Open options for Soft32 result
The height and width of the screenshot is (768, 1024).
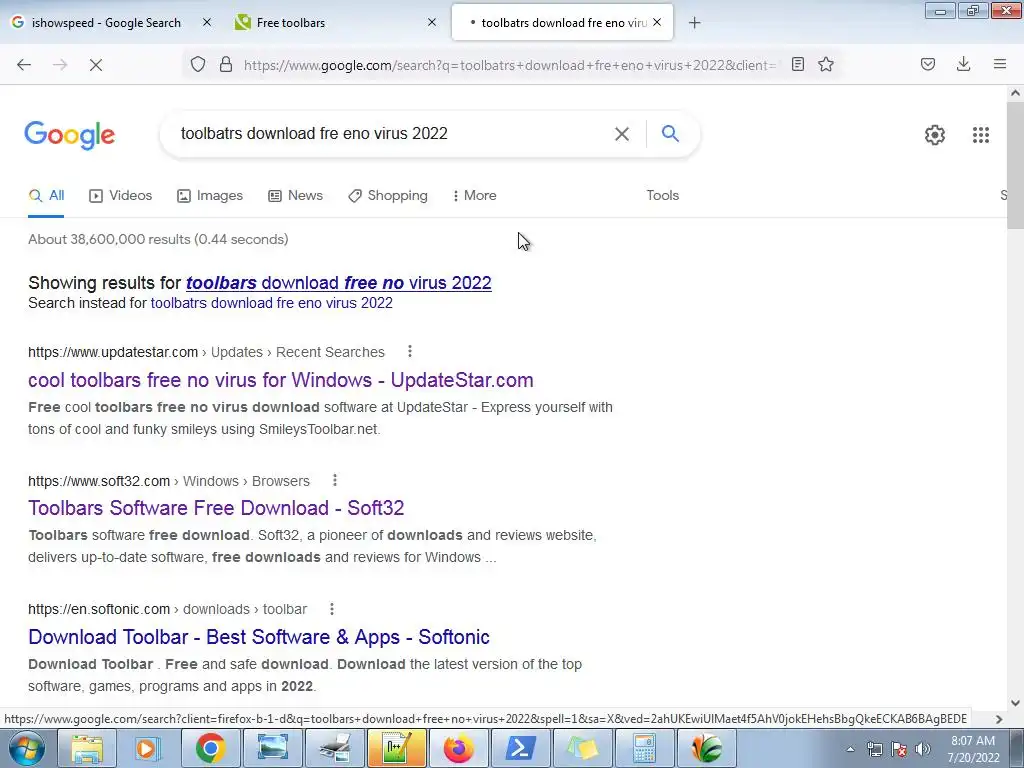(x=335, y=481)
